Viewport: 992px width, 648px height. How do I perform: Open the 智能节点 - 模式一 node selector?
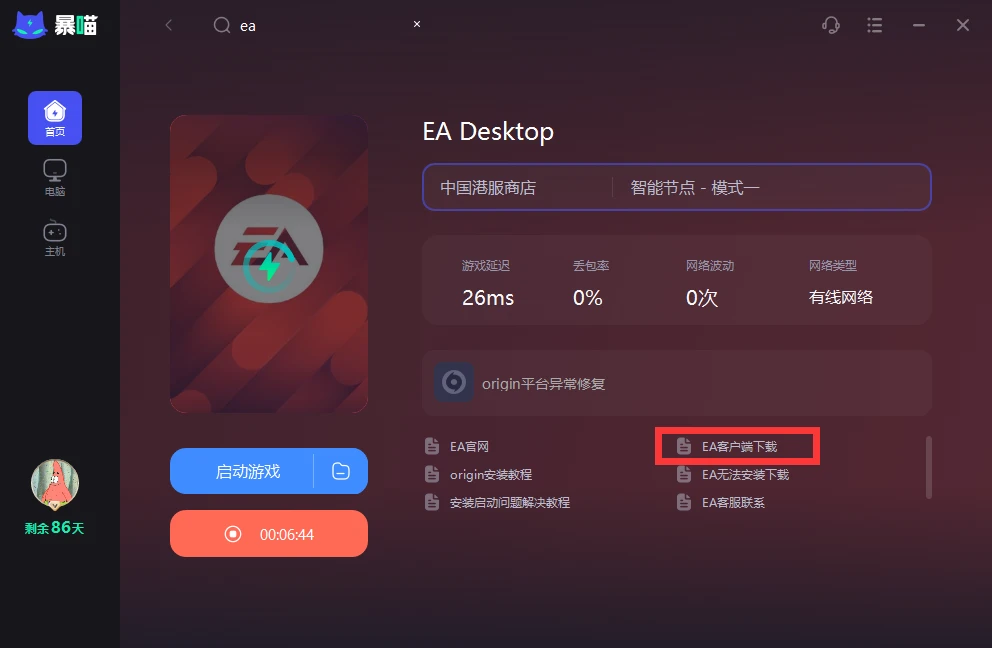coord(772,187)
